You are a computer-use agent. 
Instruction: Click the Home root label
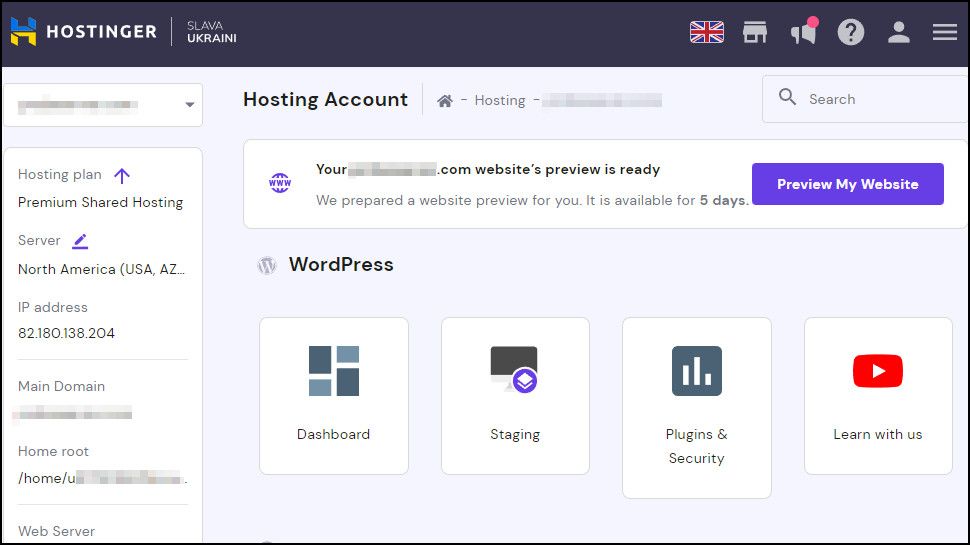(x=53, y=451)
